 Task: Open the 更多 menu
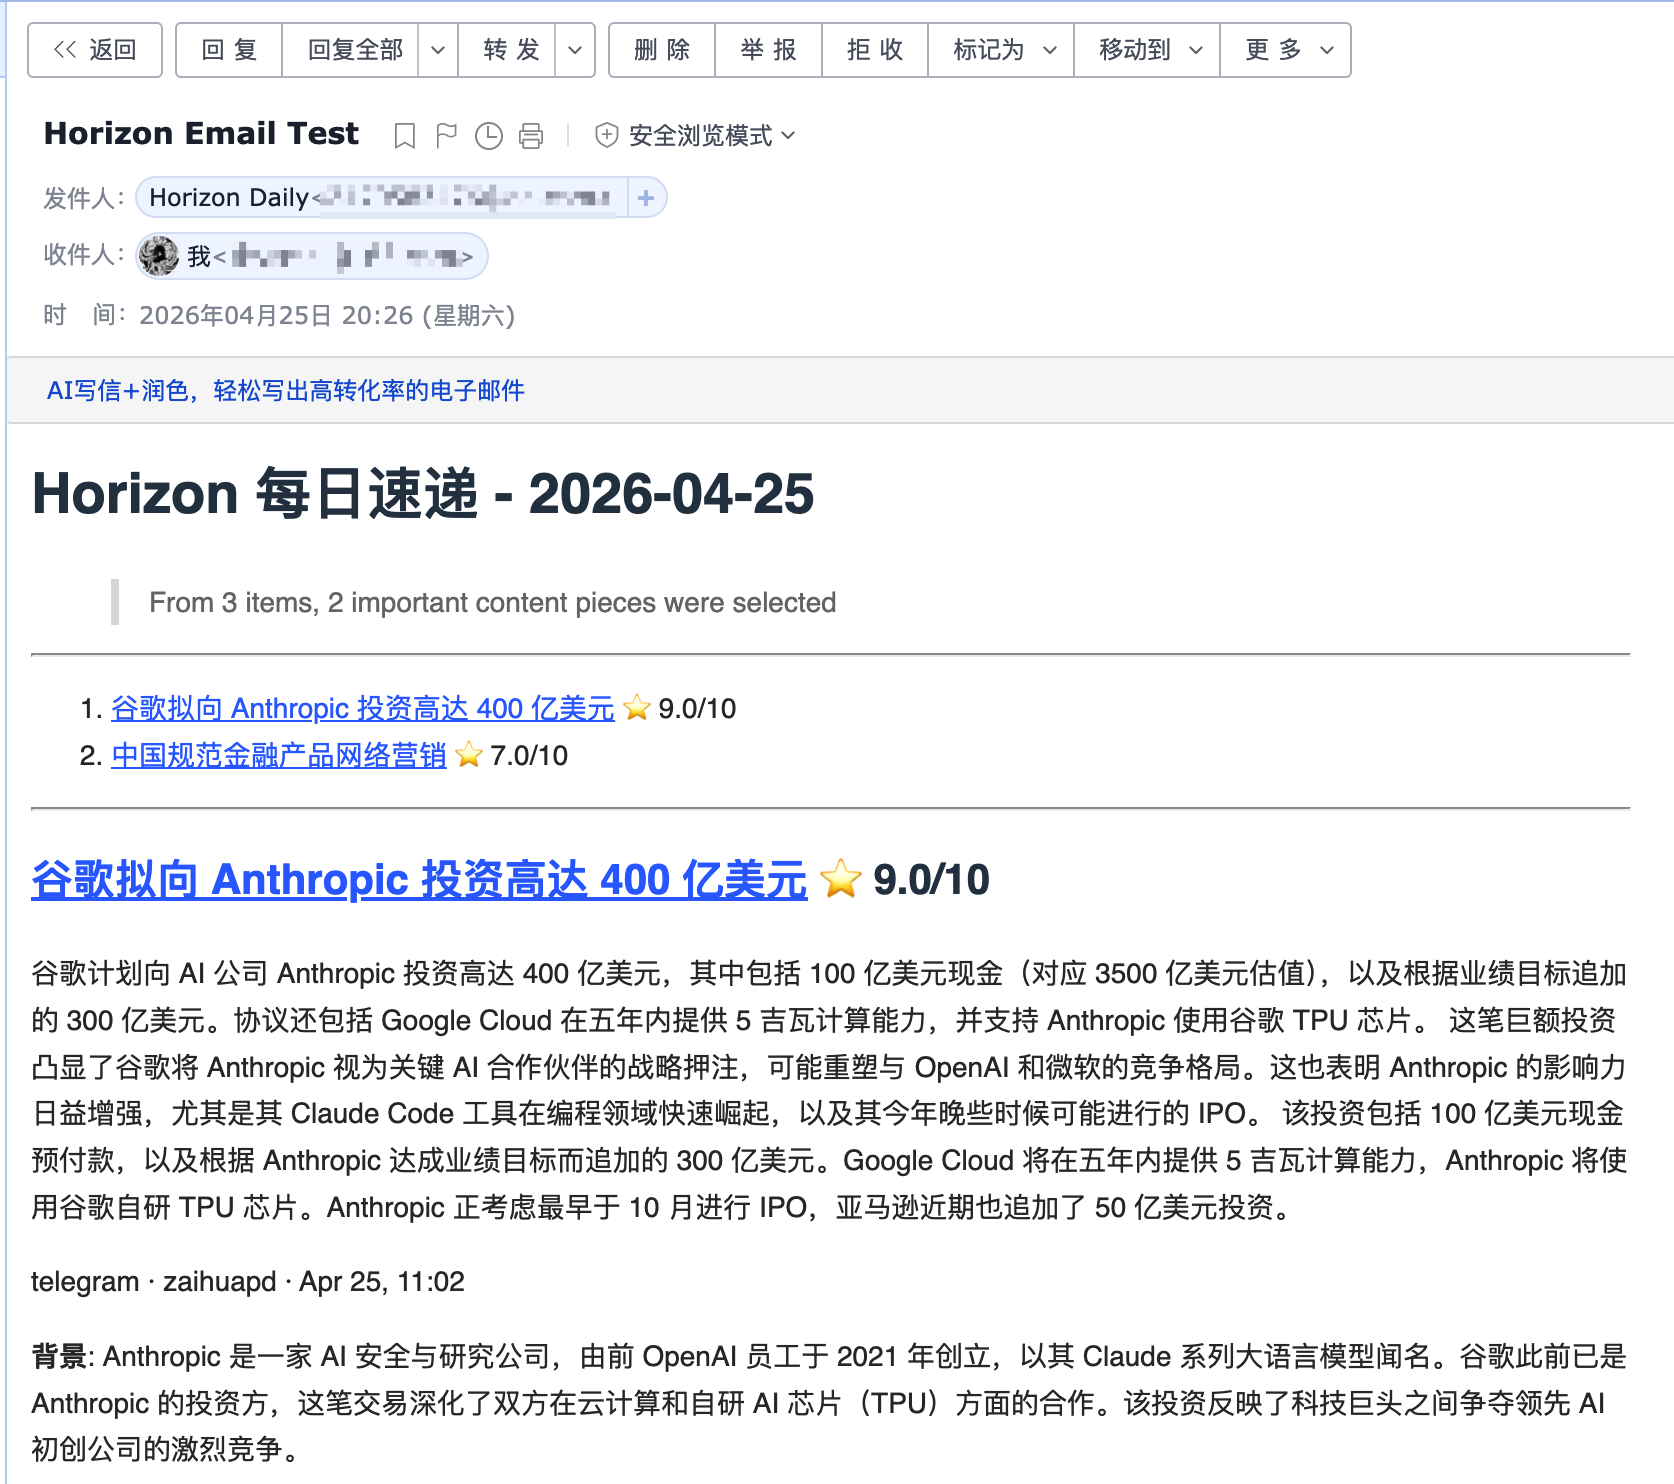coord(1286,50)
